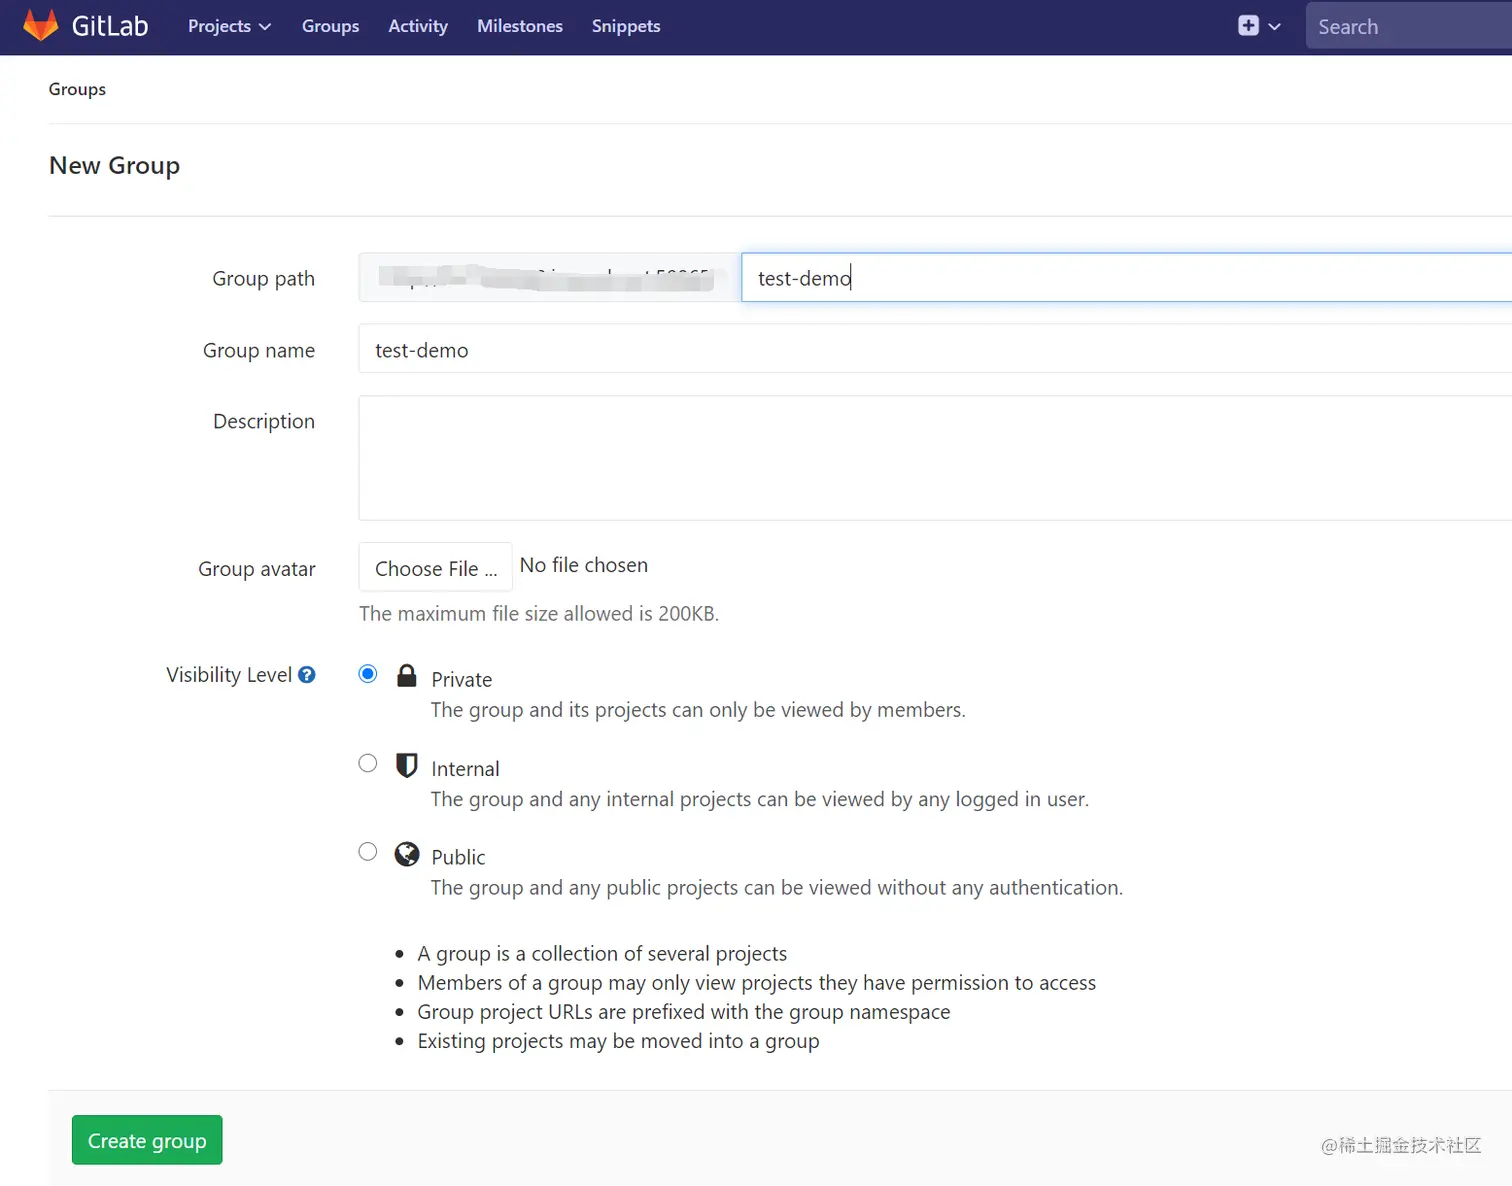
Task: Open Snippets in the top navigation
Action: click(626, 26)
